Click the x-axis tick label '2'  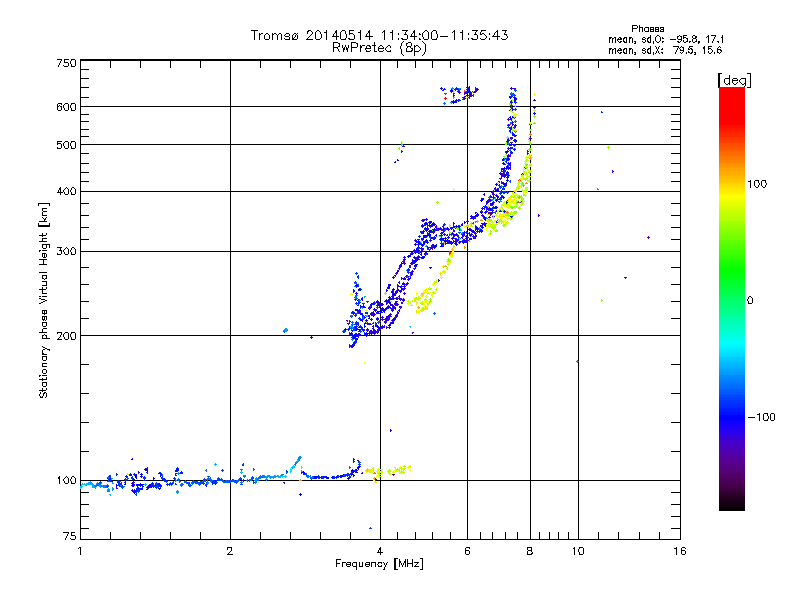pos(230,551)
